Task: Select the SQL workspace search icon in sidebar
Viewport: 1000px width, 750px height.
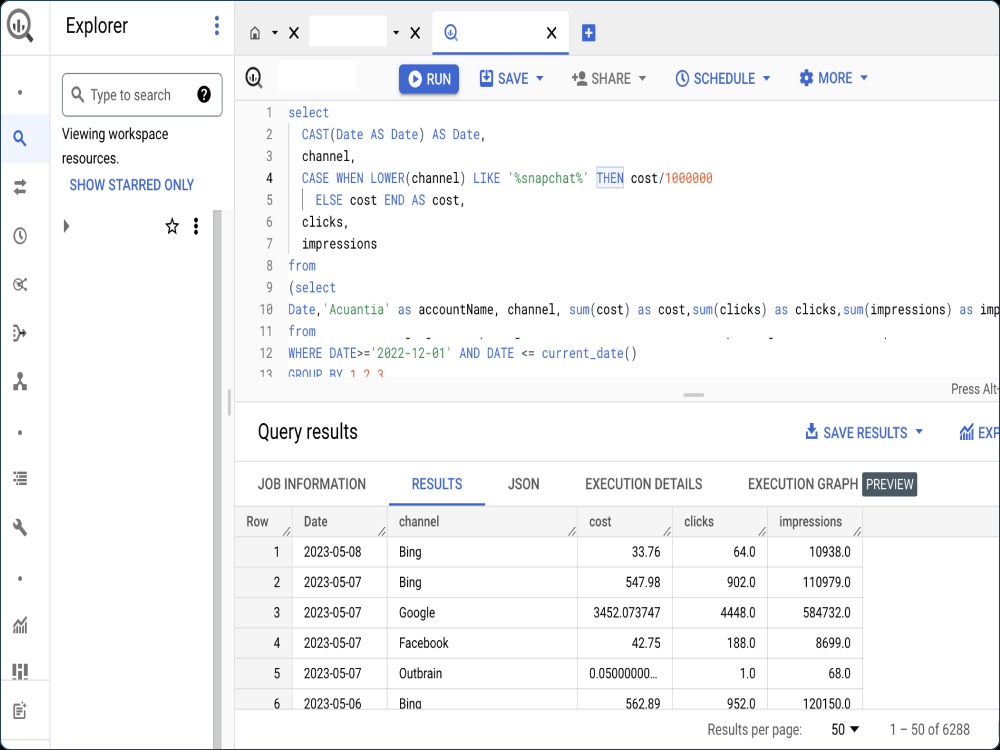Action: point(20,138)
